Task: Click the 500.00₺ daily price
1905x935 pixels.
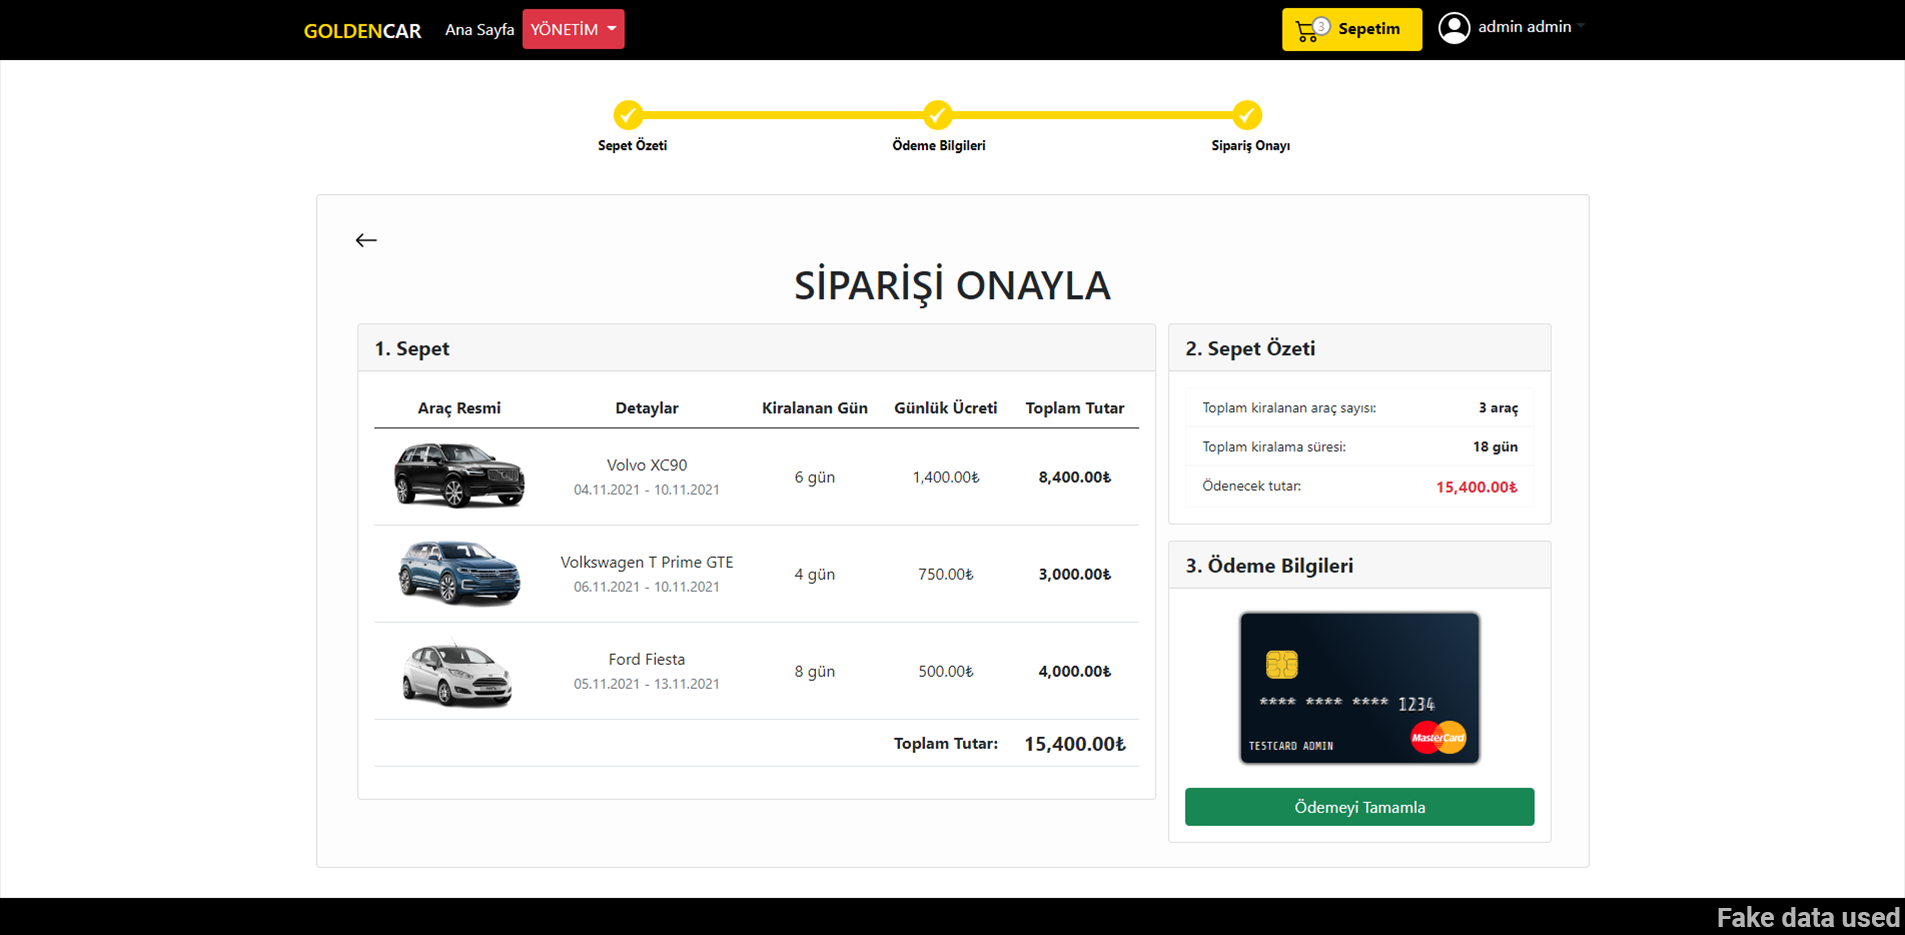Action: coord(946,671)
